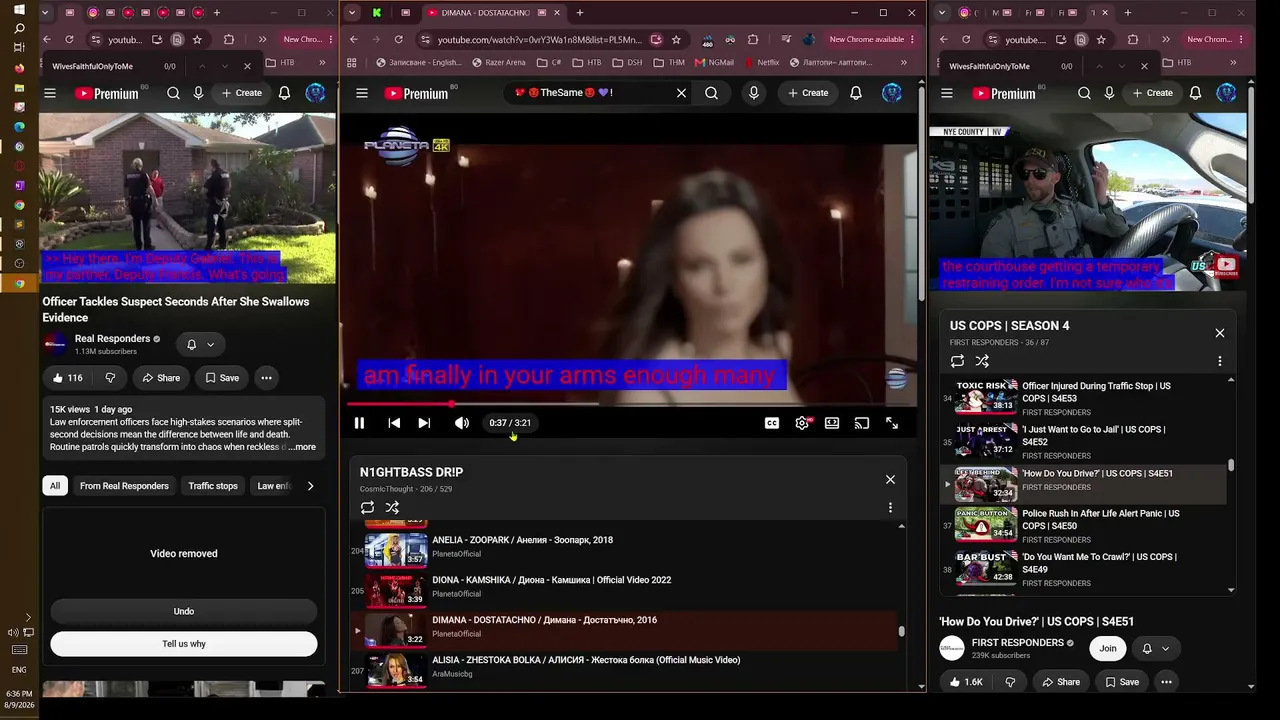
Task: Show more chips with the right arrow
Action: click(x=310, y=486)
